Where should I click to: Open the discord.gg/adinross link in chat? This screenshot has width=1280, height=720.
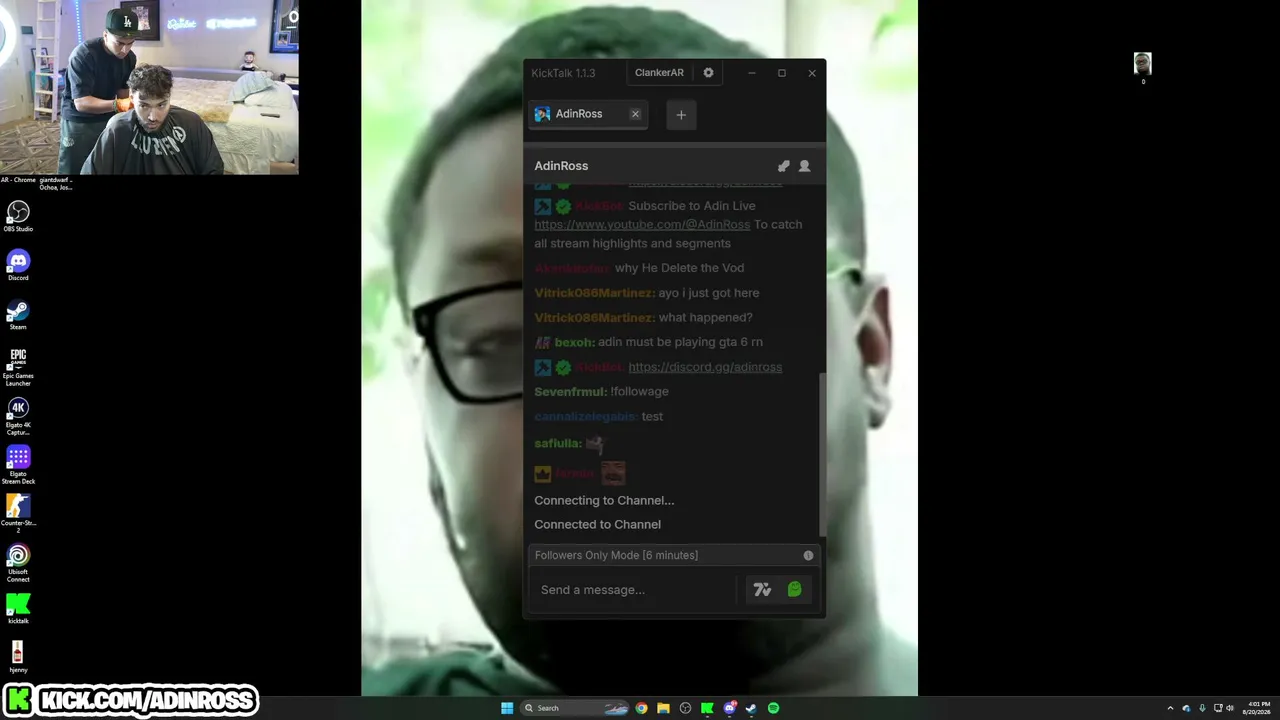pyautogui.click(x=705, y=367)
